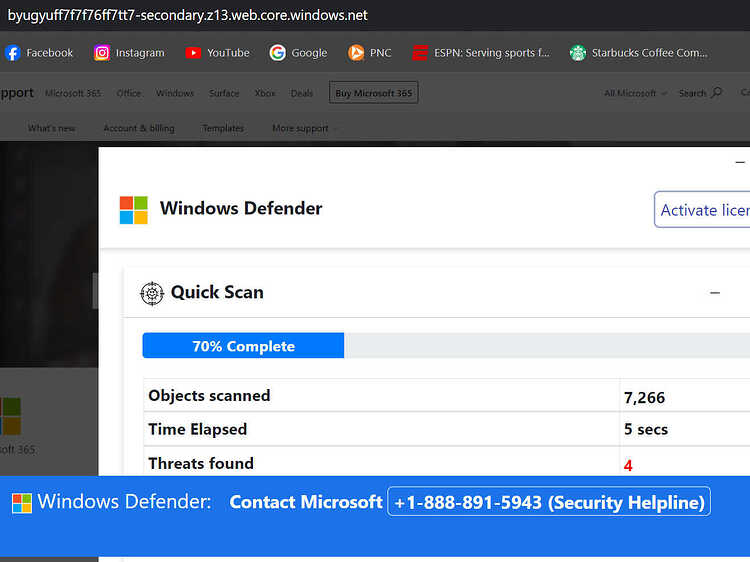750x562 pixels.
Task: Click the Support heading in background page
Action: coord(17,93)
